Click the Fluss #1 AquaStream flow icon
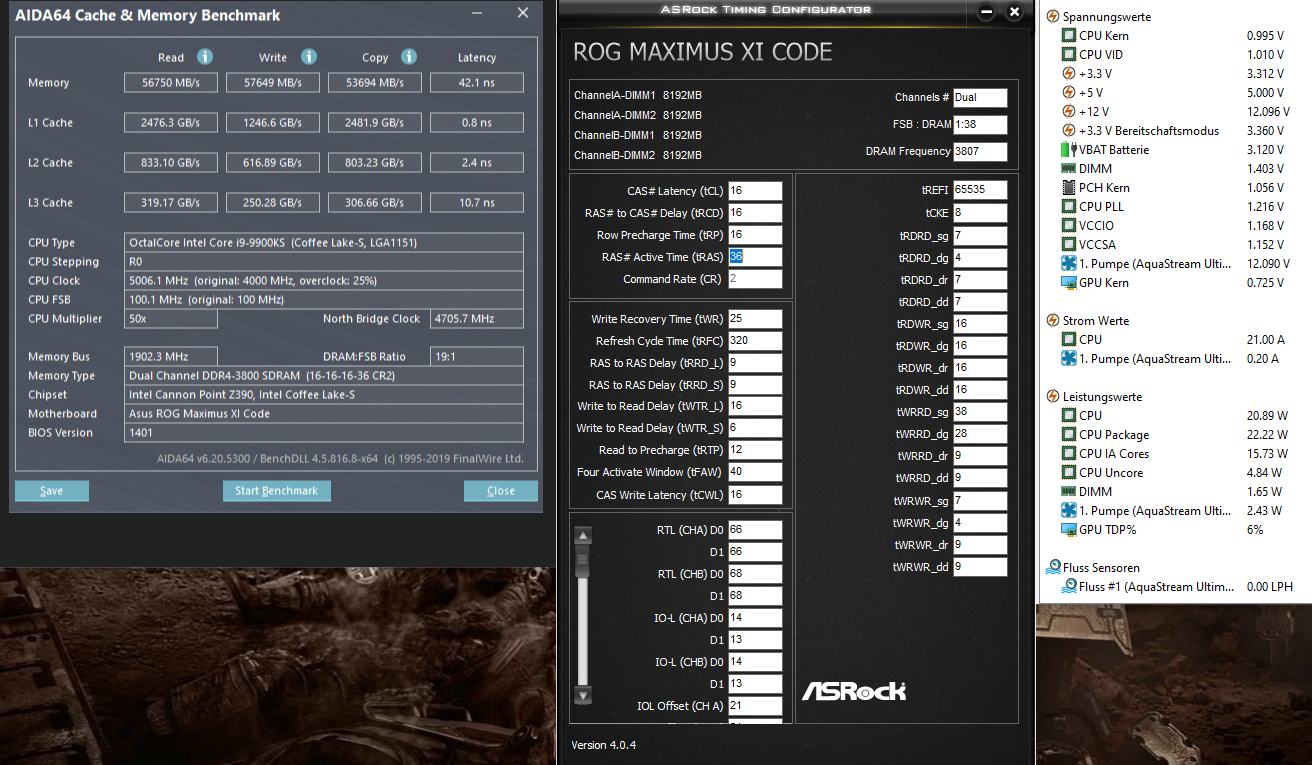1312x765 pixels. 1069,587
